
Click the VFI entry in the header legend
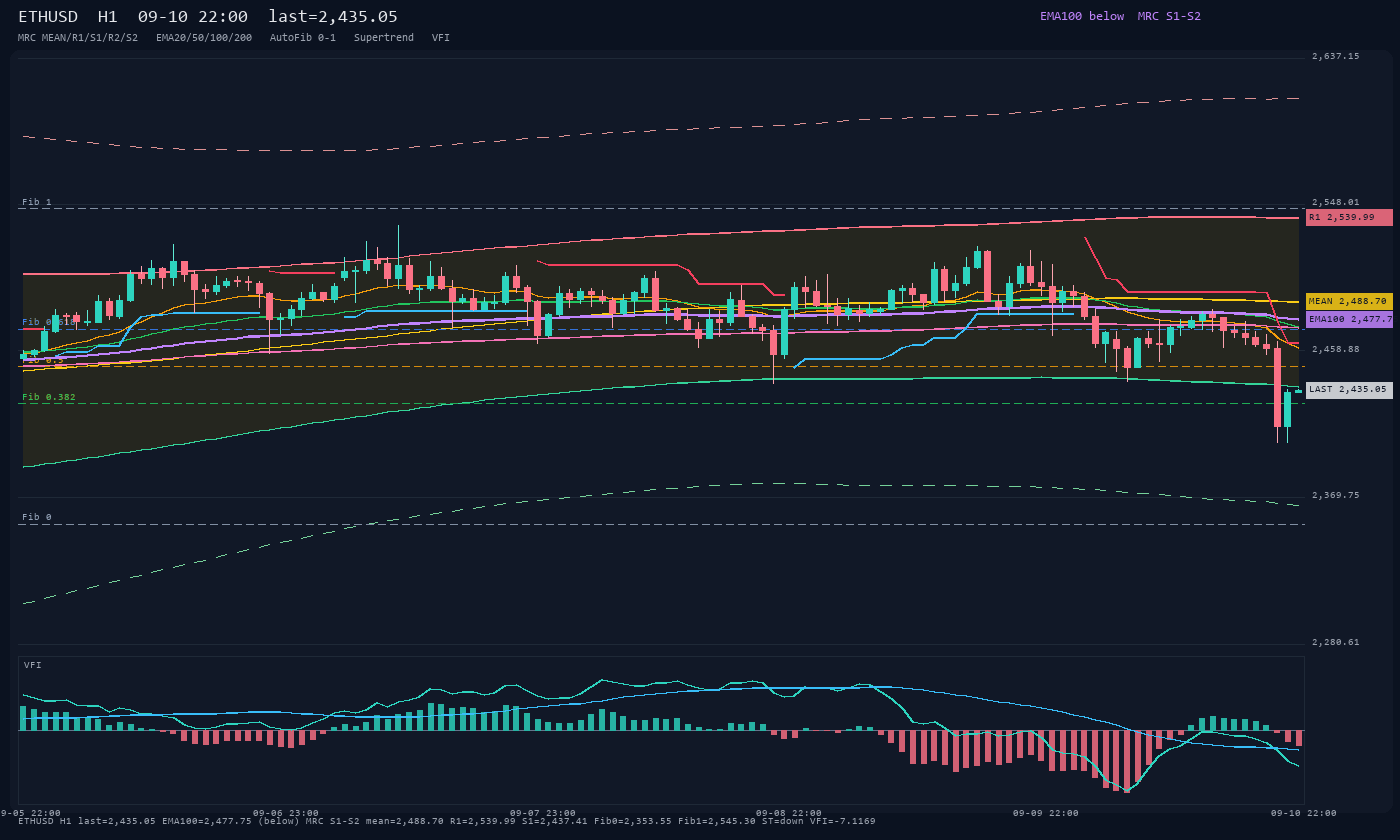coord(441,38)
